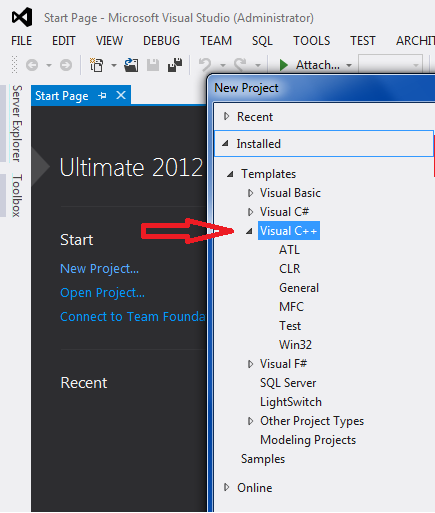
Task: Click the Navigate Backward arrow icon
Action: tap(32, 65)
